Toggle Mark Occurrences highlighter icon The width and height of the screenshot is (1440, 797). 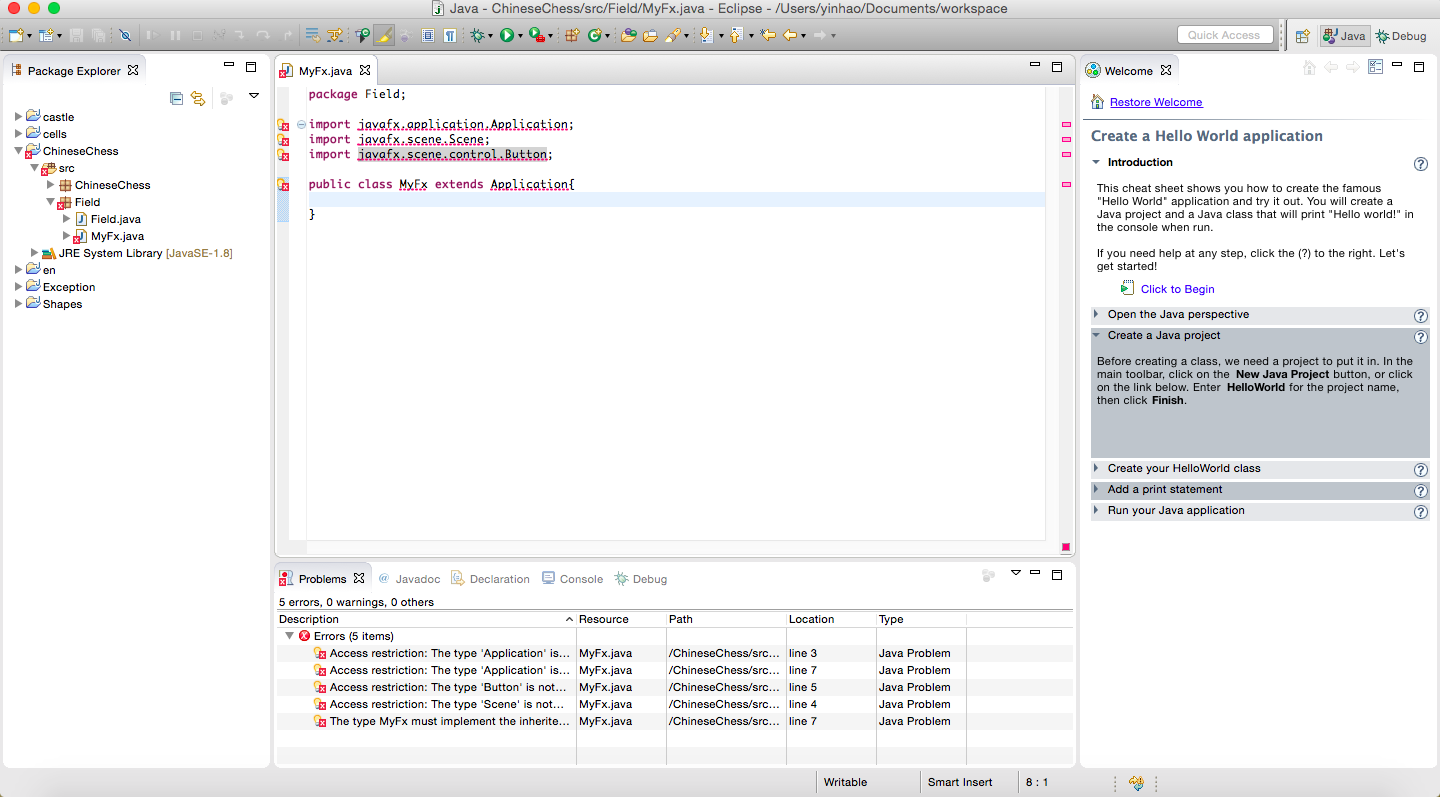384,35
